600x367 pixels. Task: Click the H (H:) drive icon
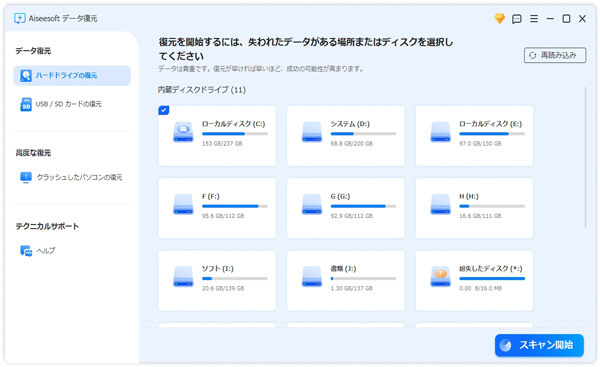pos(440,204)
